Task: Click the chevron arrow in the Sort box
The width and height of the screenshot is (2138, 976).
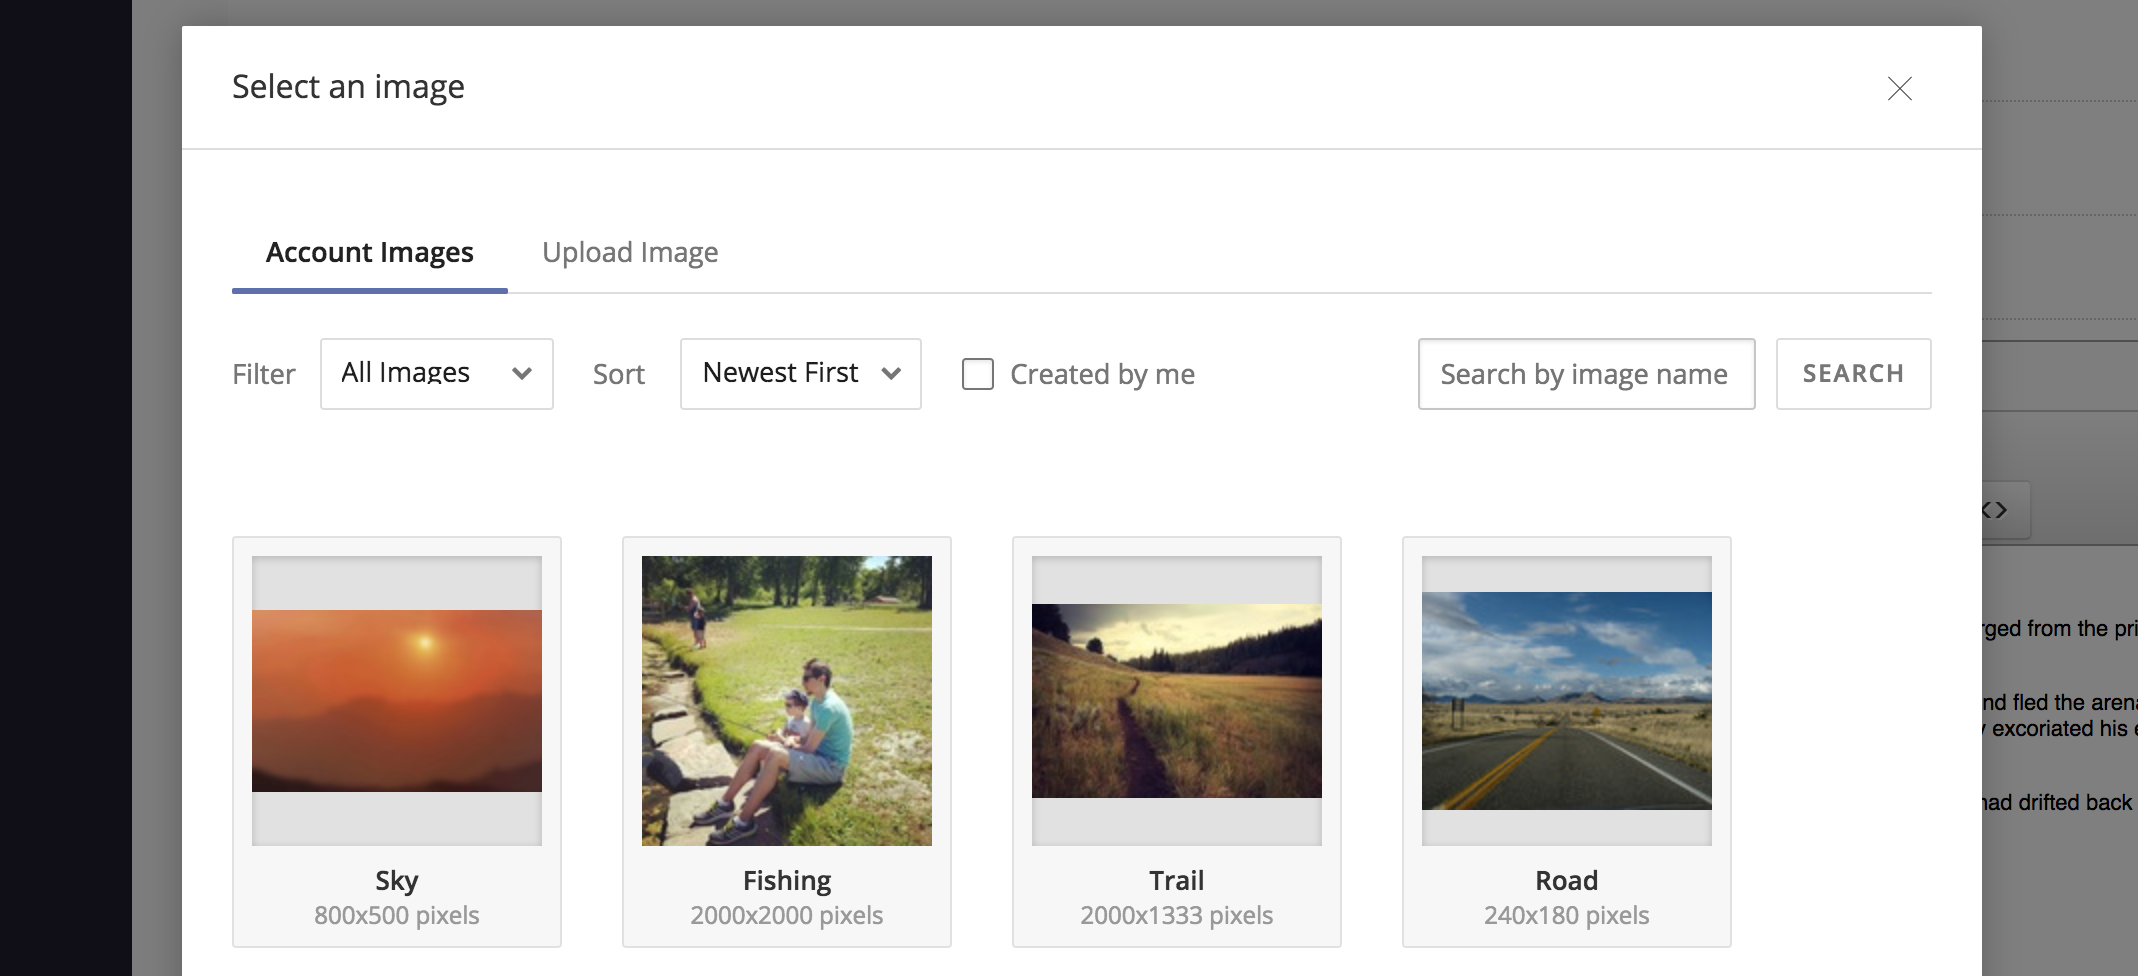Action: 891,374
